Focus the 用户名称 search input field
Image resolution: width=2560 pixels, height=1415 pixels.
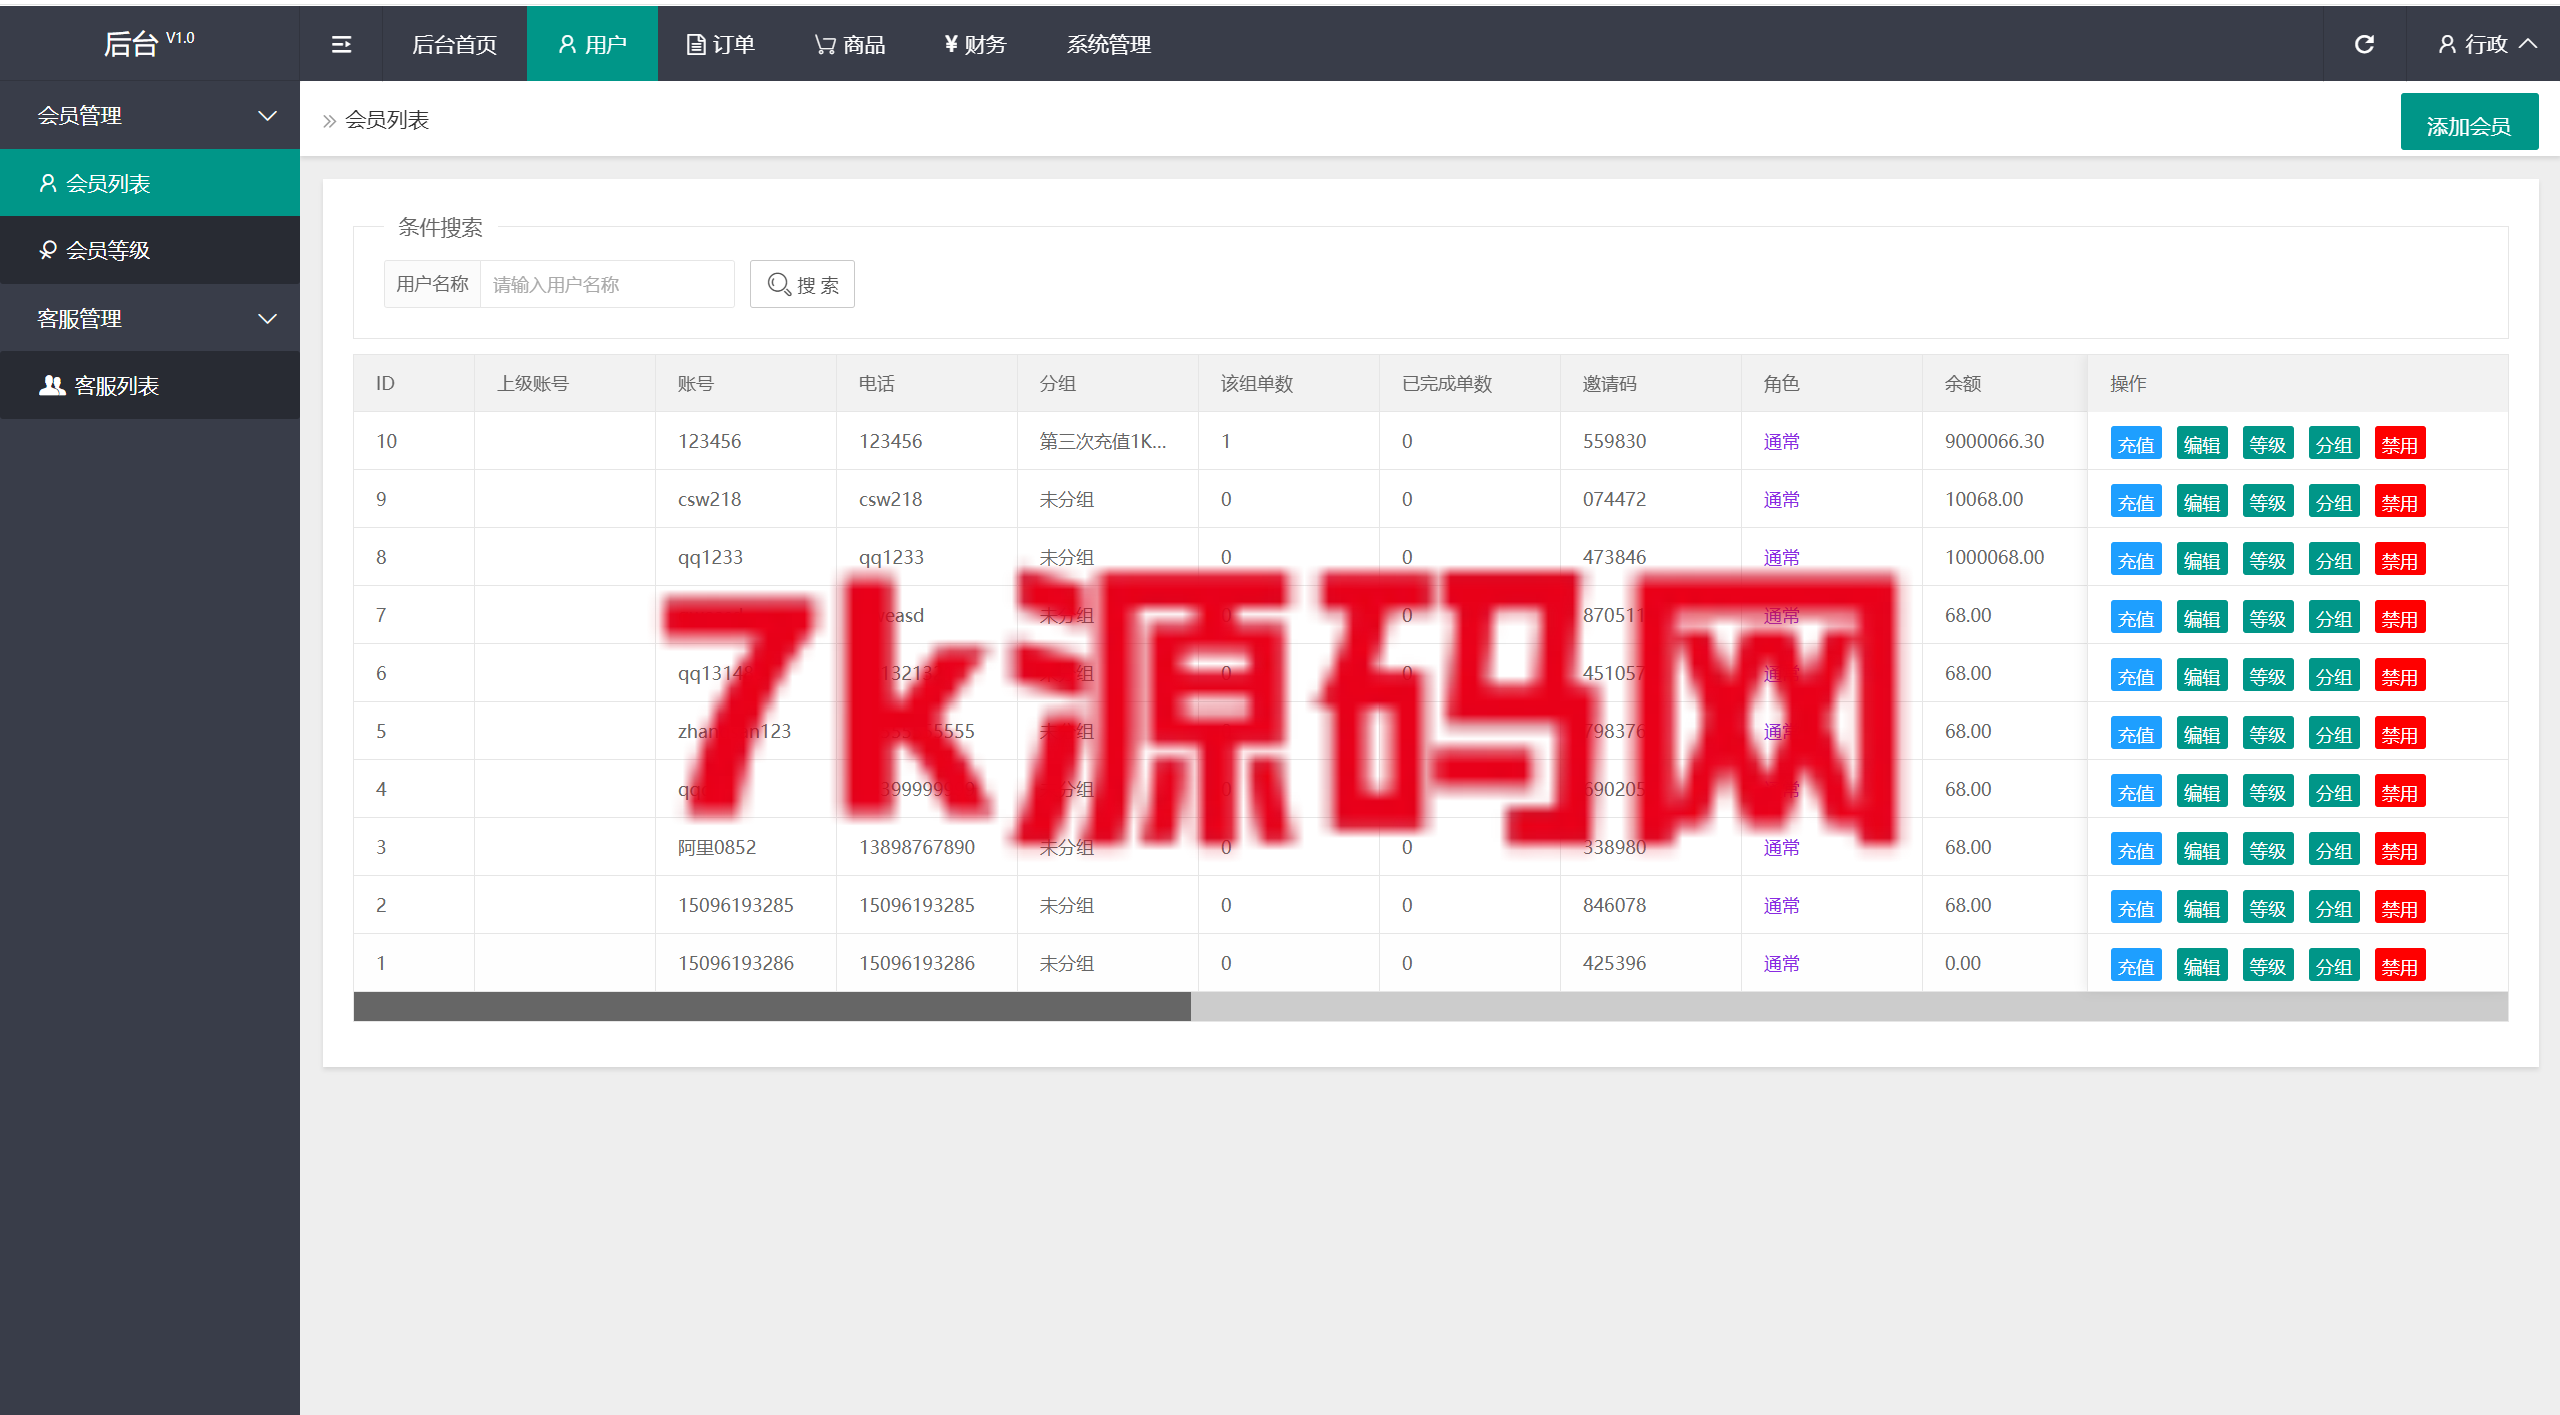(607, 284)
